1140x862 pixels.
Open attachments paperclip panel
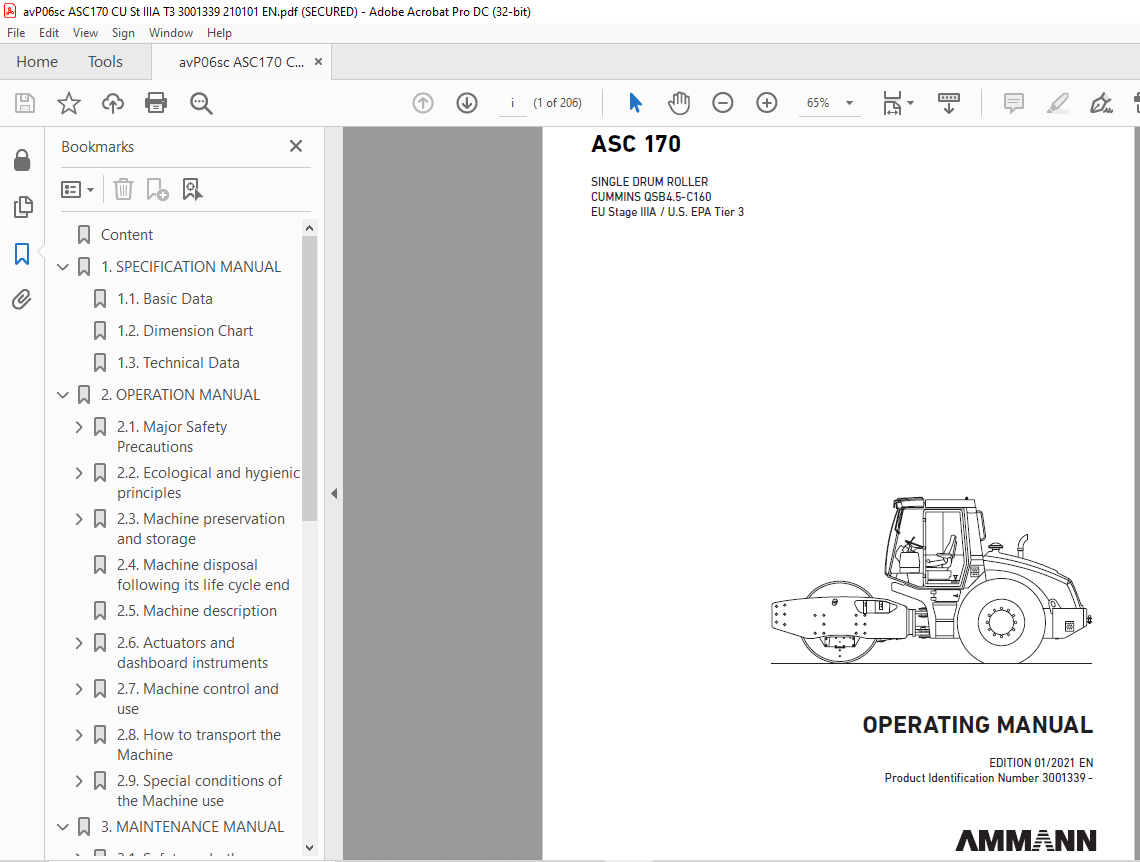tap(23, 299)
